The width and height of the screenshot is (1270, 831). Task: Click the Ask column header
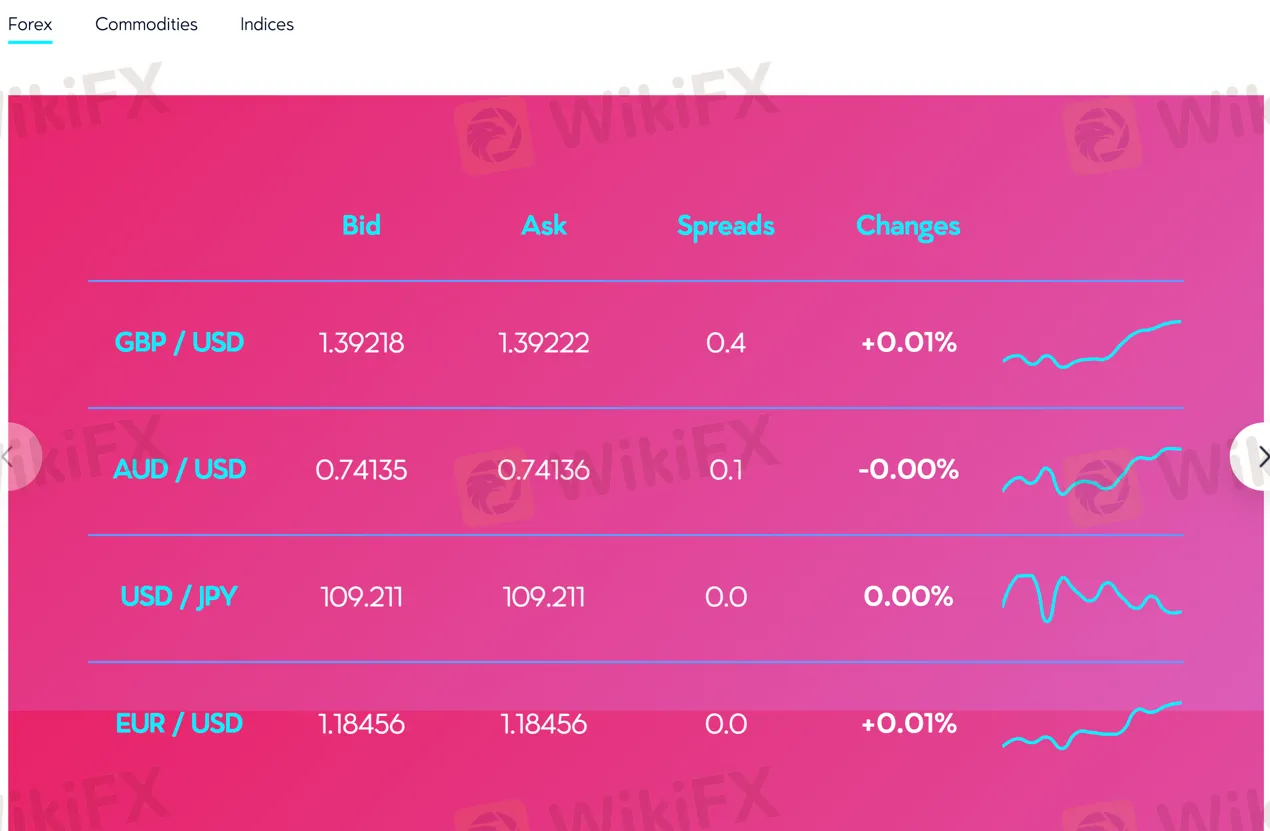point(544,225)
